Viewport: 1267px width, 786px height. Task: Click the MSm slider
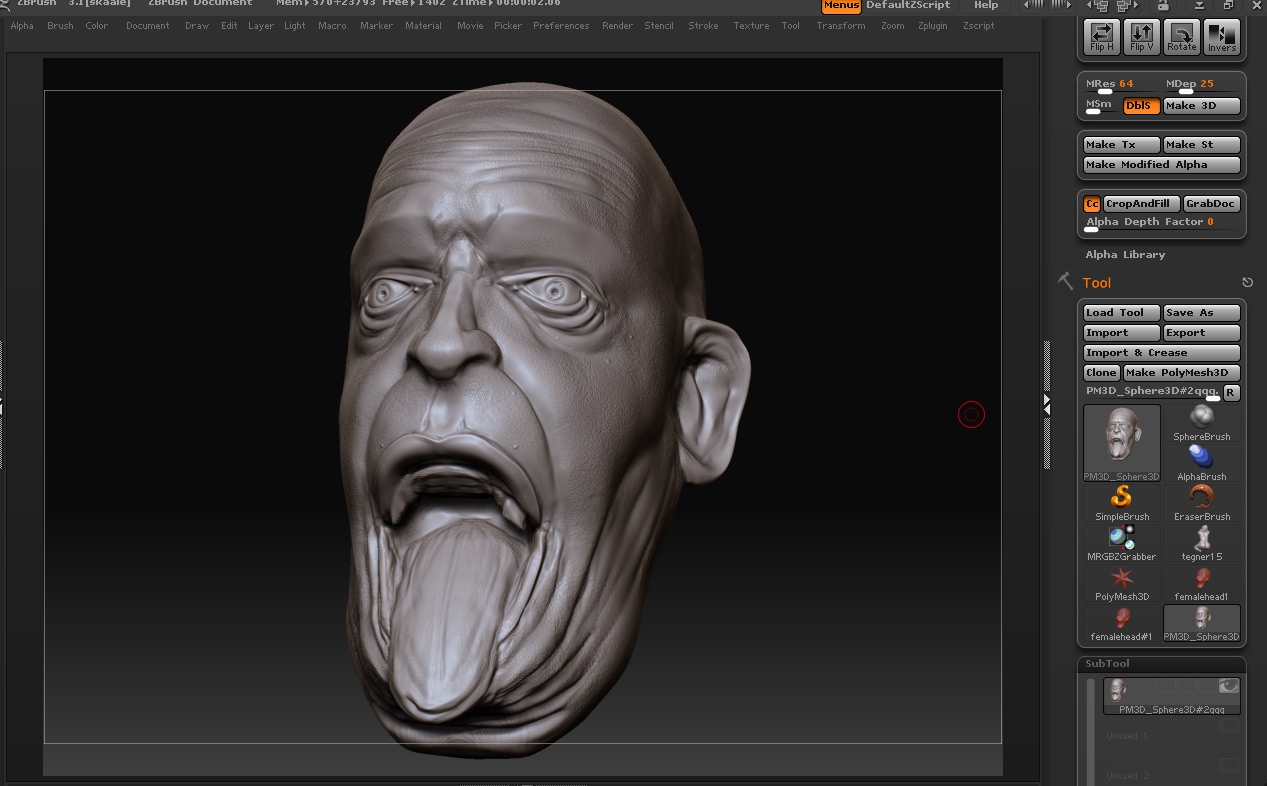1102,106
